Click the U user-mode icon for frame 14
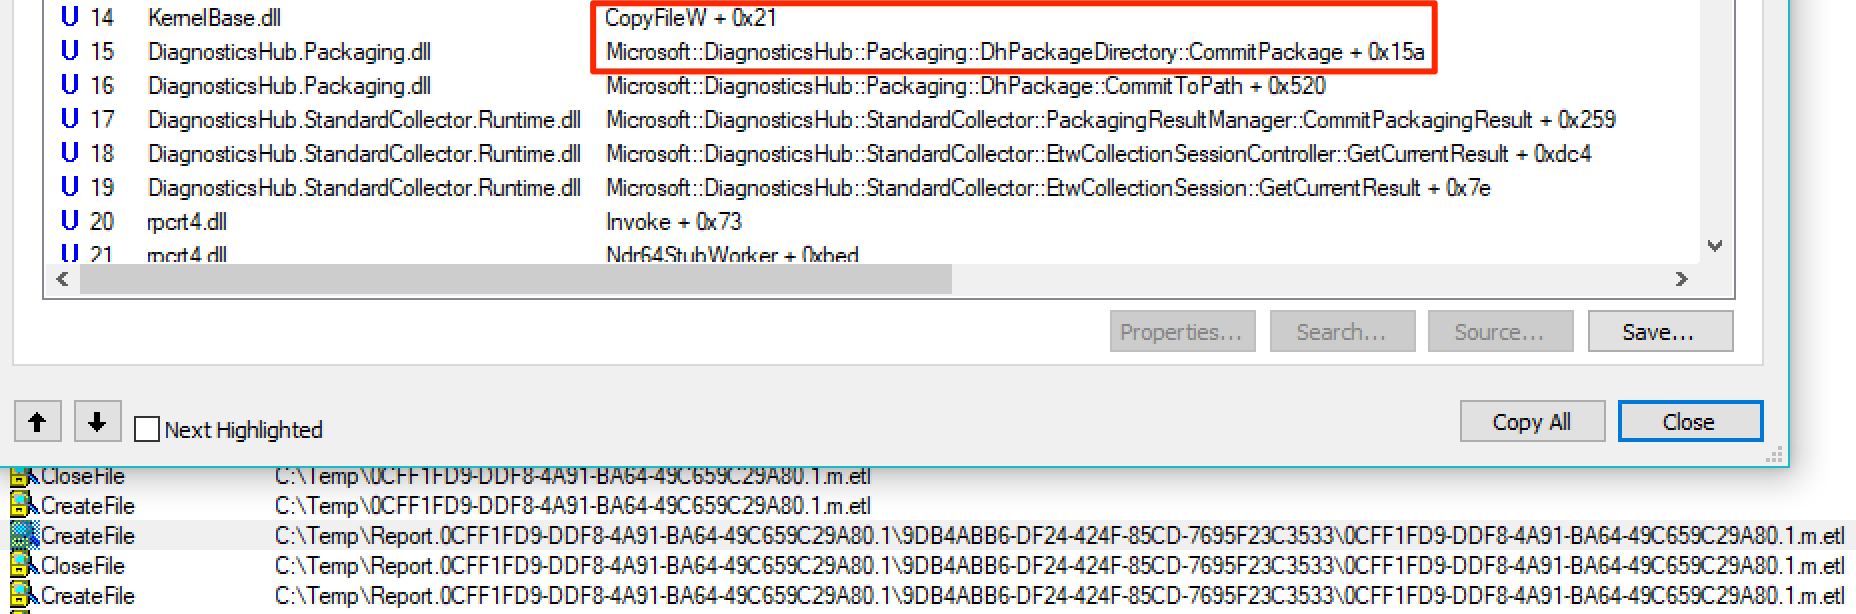This screenshot has height=614, width=1856. point(69,17)
